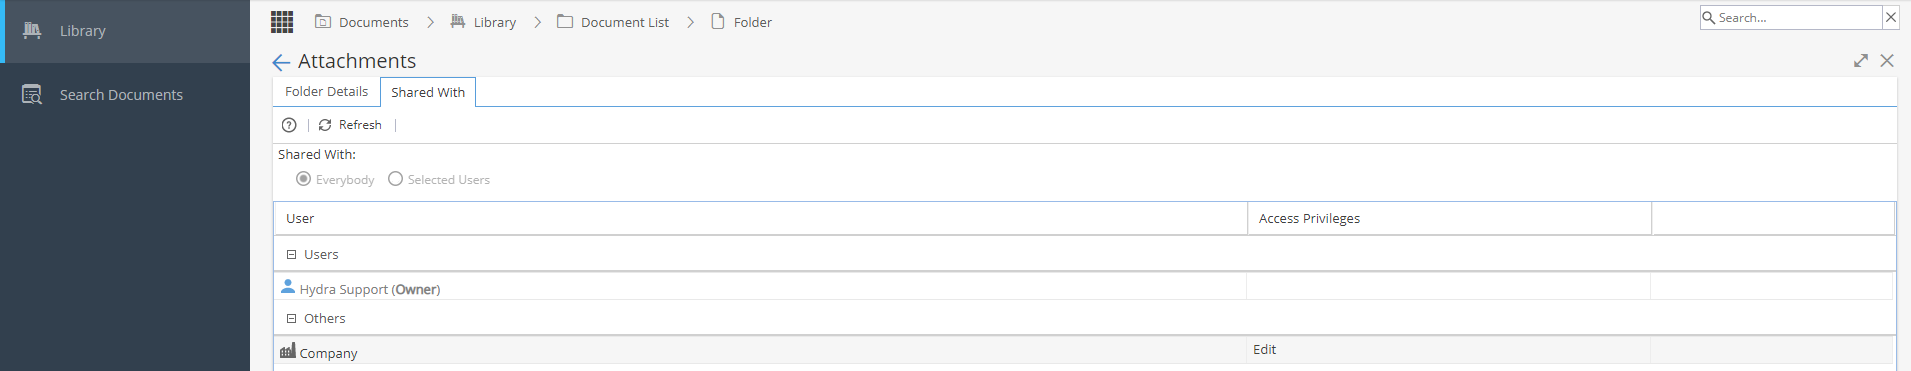Click the Library sidebar icon
The height and width of the screenshot is (371, 1911).
pos(32,31)
